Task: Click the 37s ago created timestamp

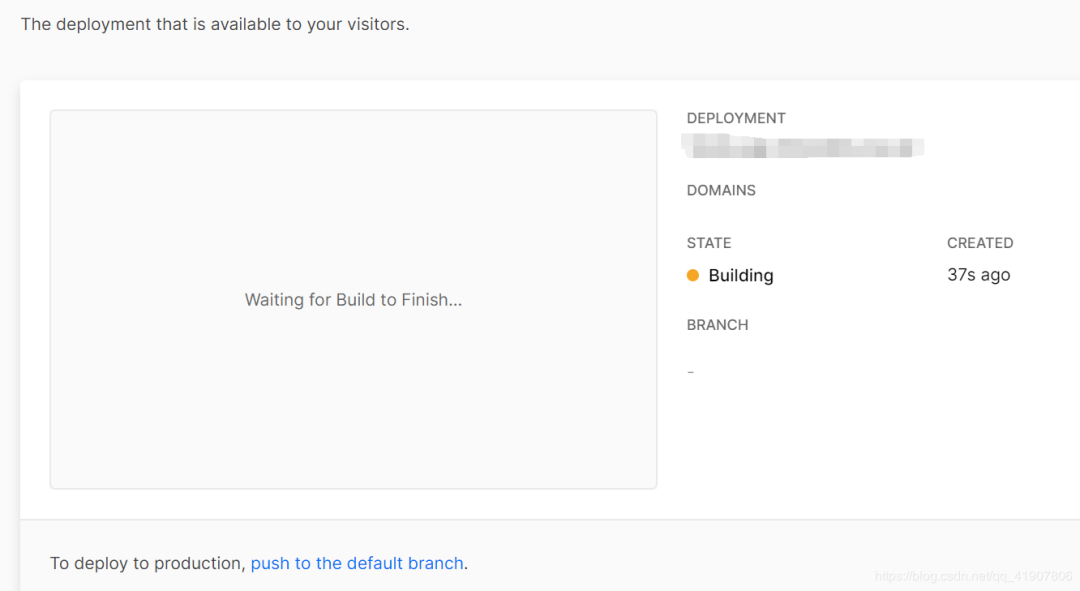Action: (979, 275)
